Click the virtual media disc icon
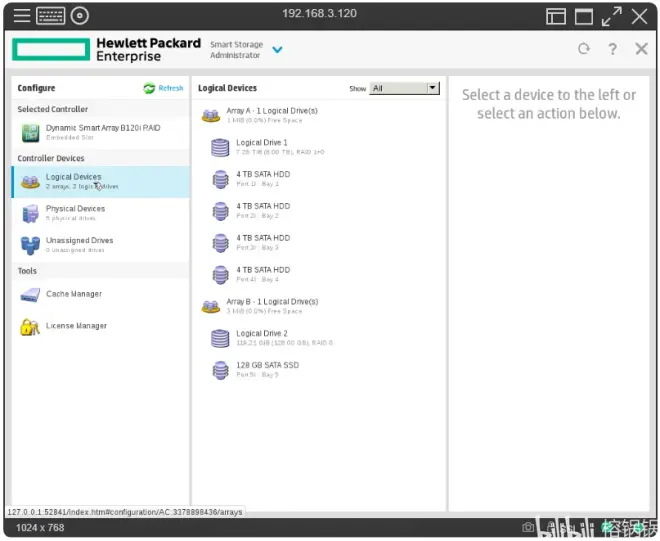Image resolution: width=660 pixels, height=541 pixels. click(x=80, y=16)
